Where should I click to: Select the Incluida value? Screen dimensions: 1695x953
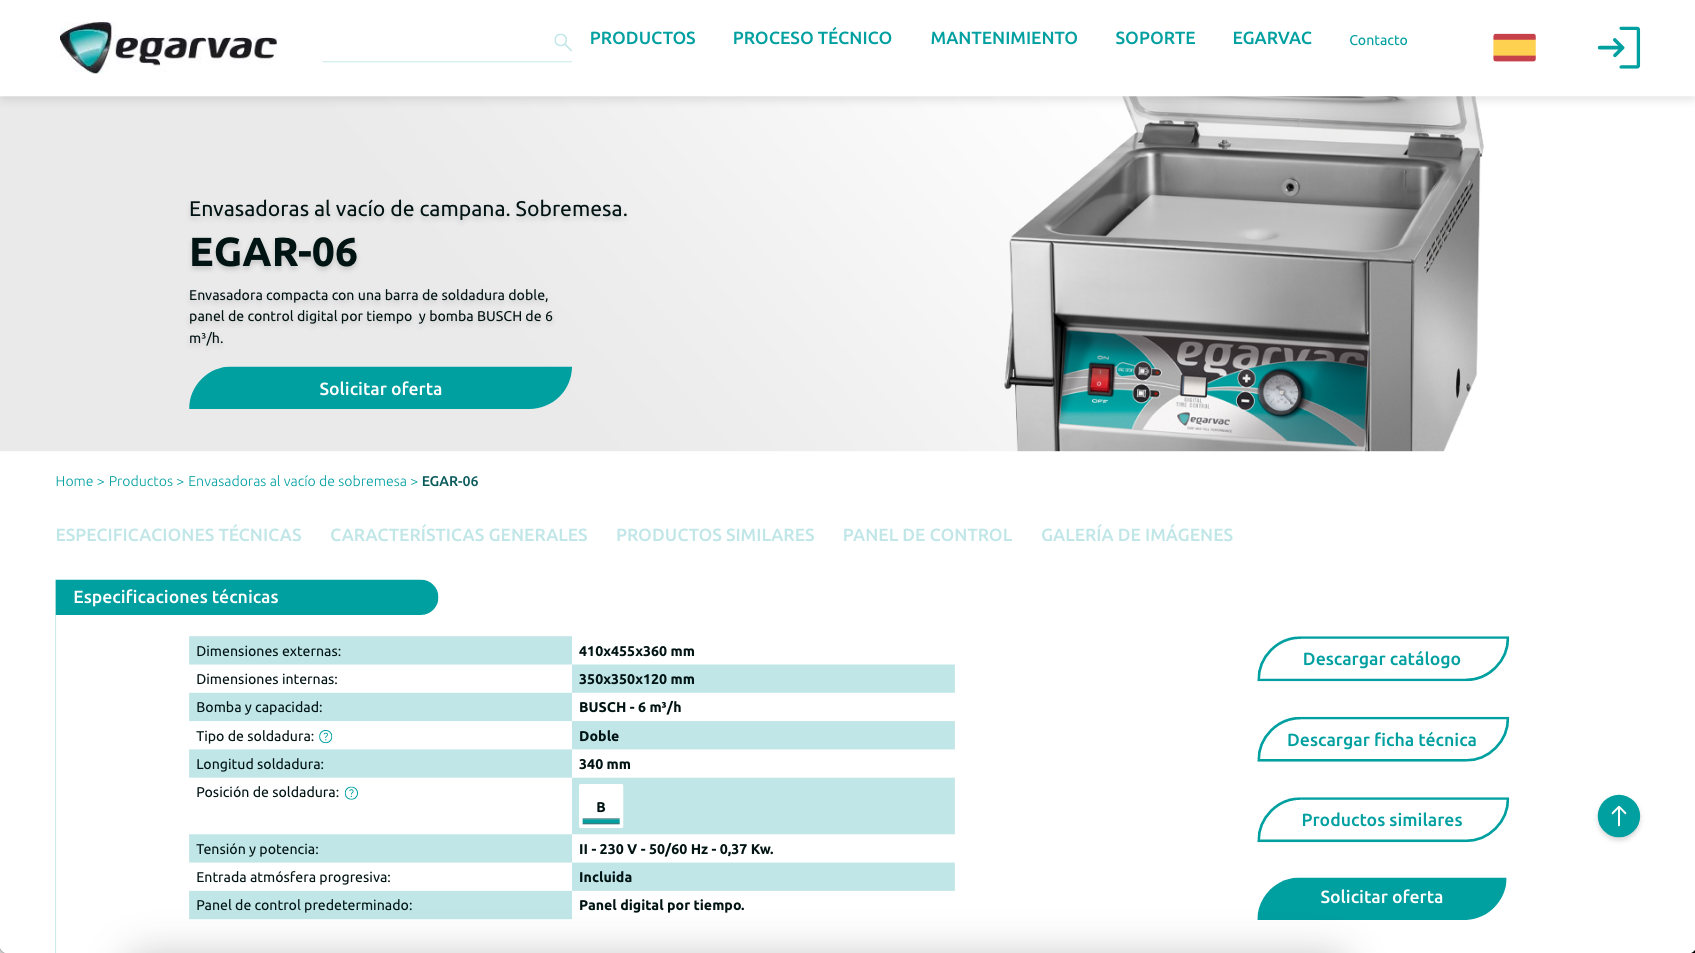click(605, 877)
